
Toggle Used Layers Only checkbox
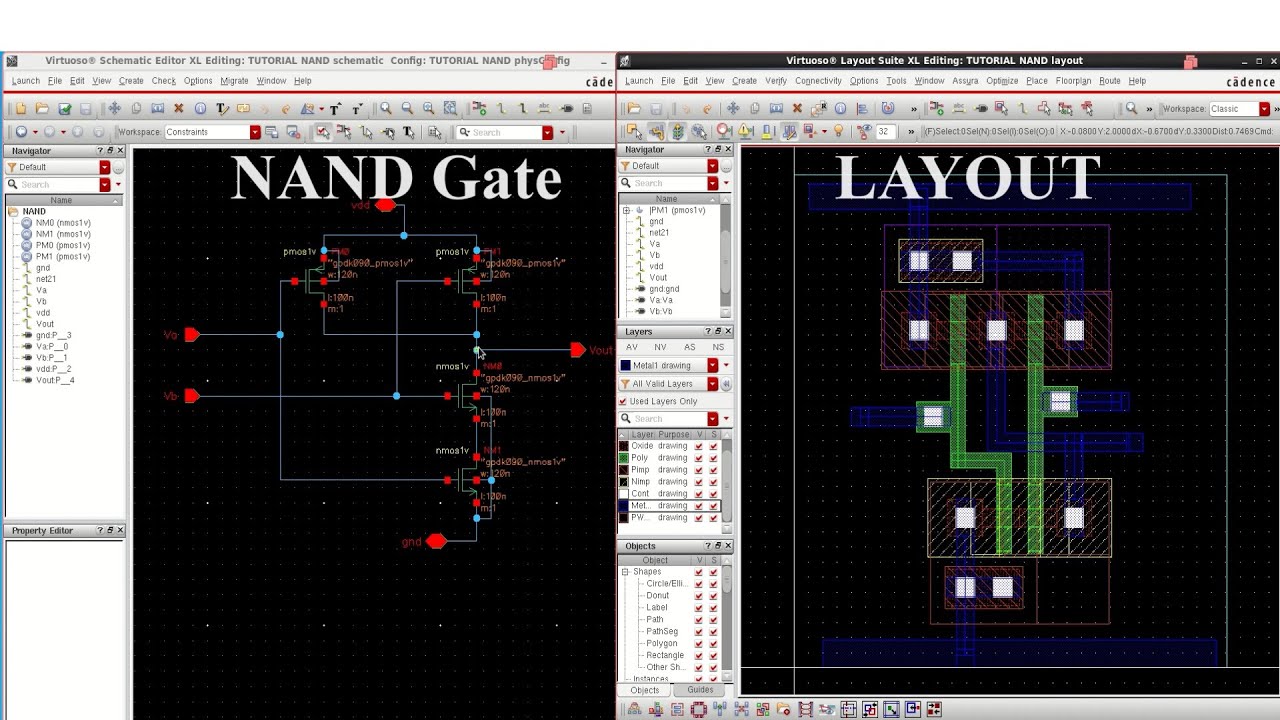click(x=623, y=401)
